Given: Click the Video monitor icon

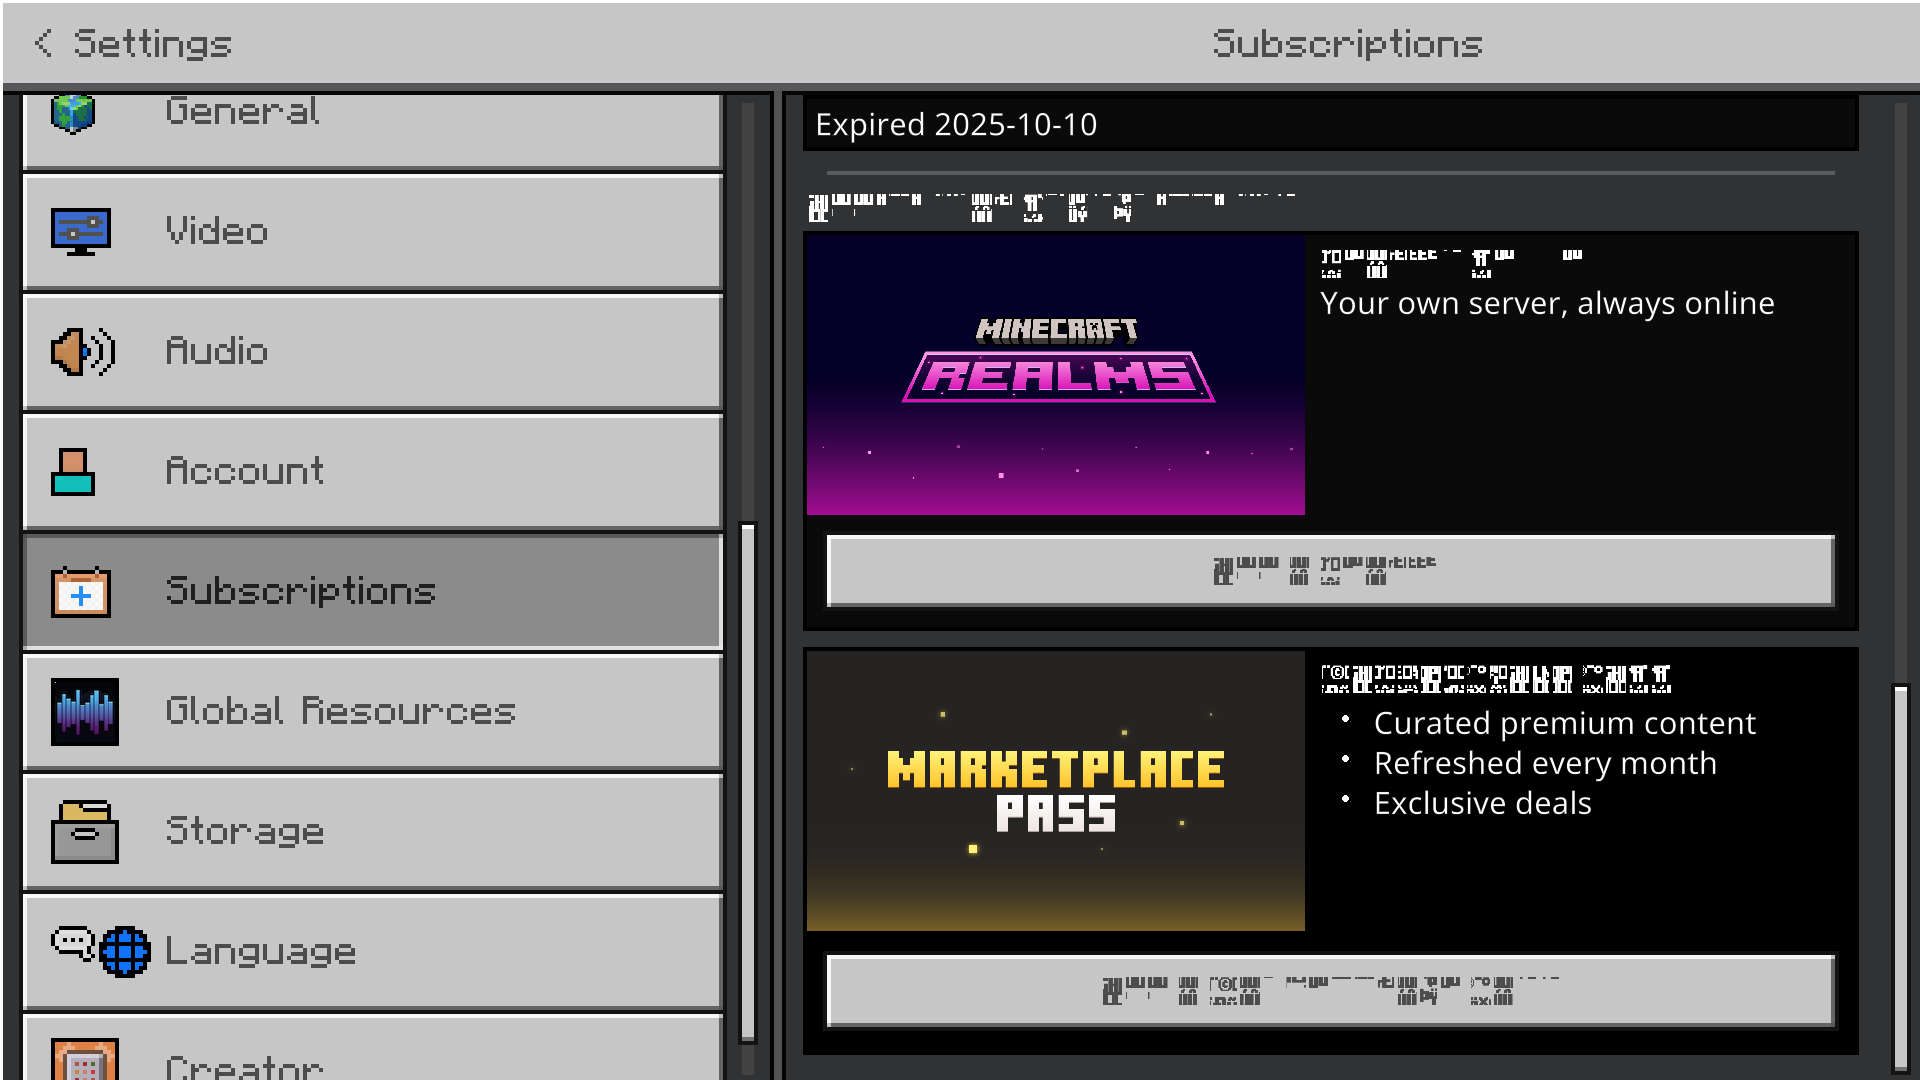Looking at the screenshot, I should click(x=80, y=231).
